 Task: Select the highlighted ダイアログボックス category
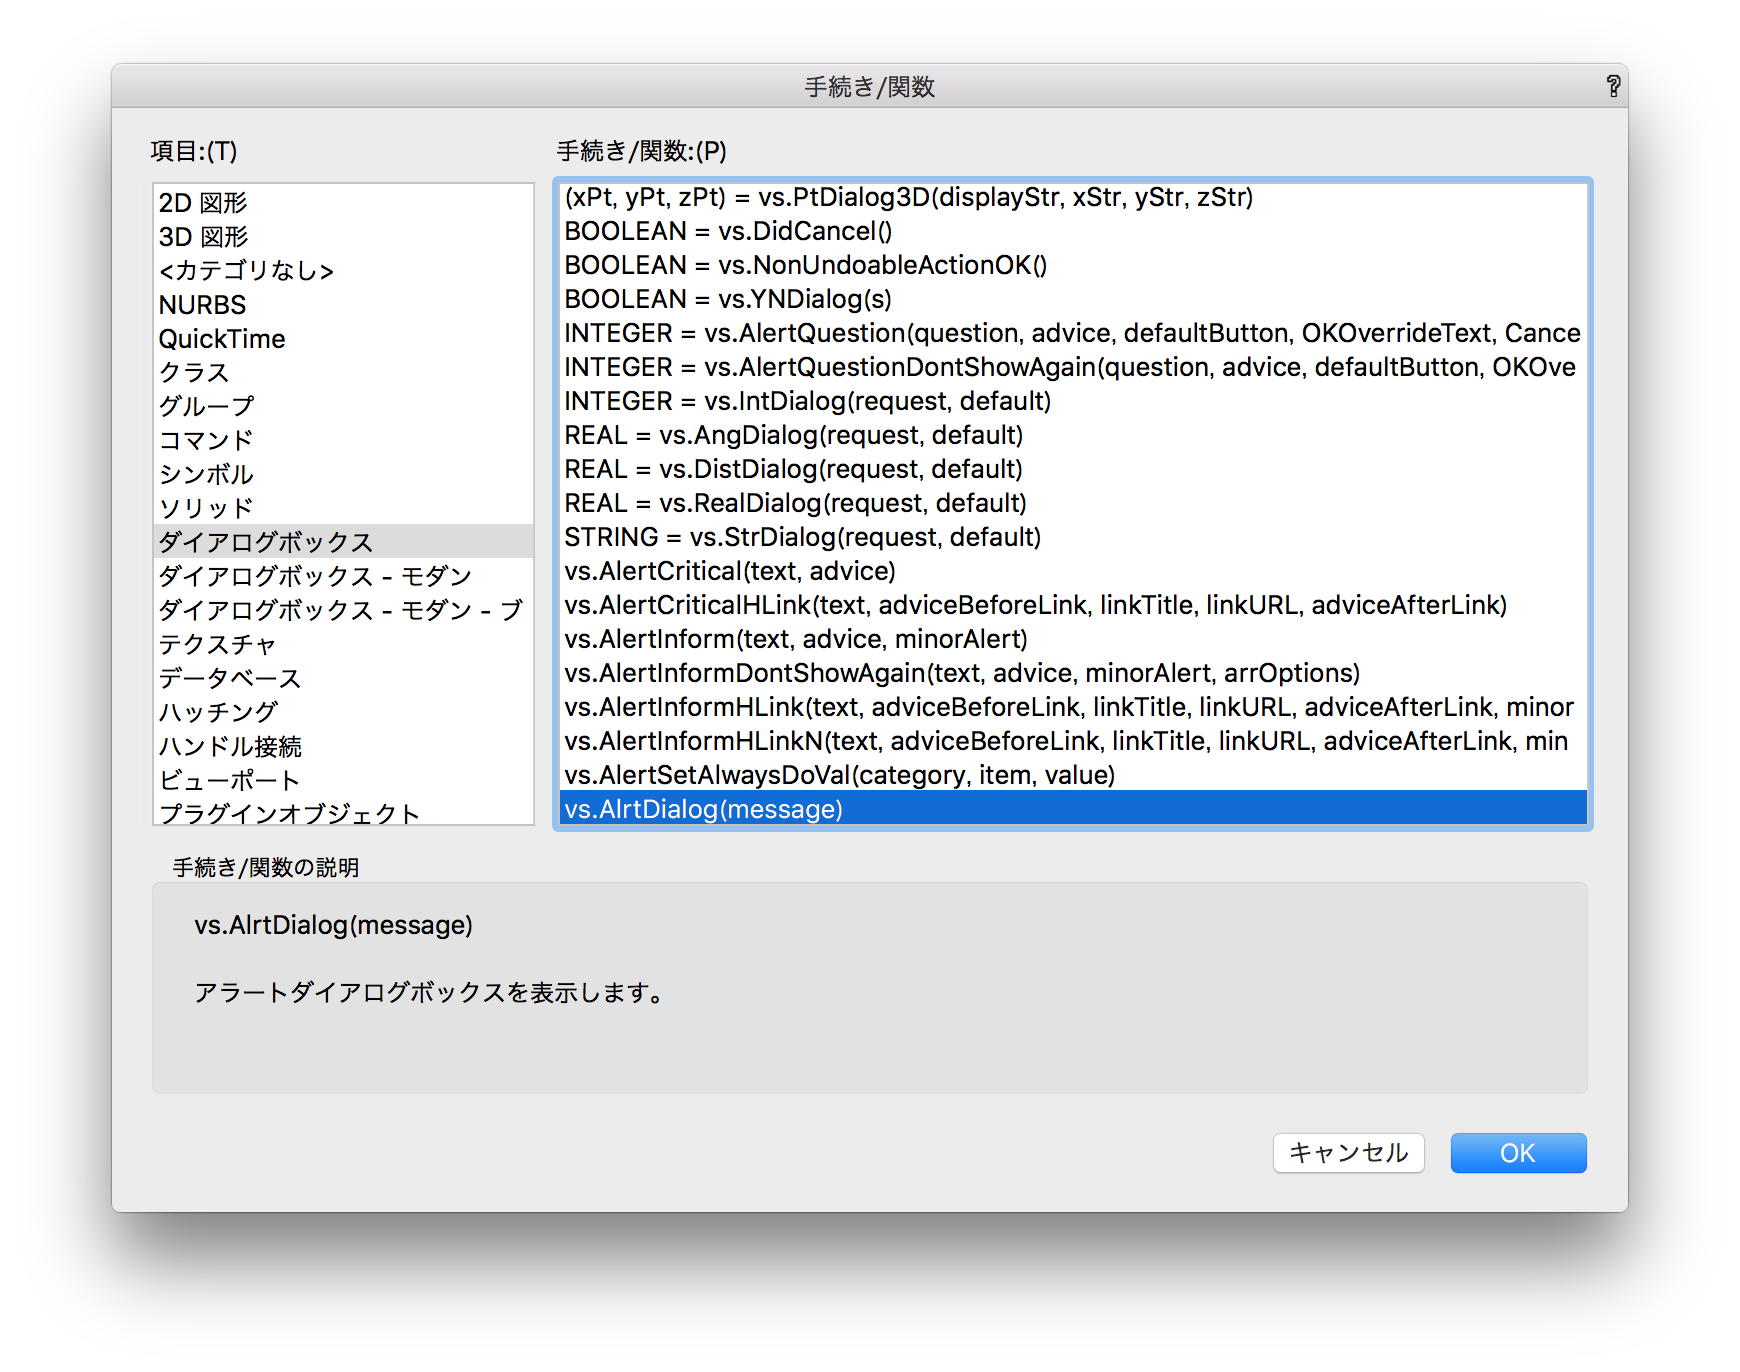343,542
